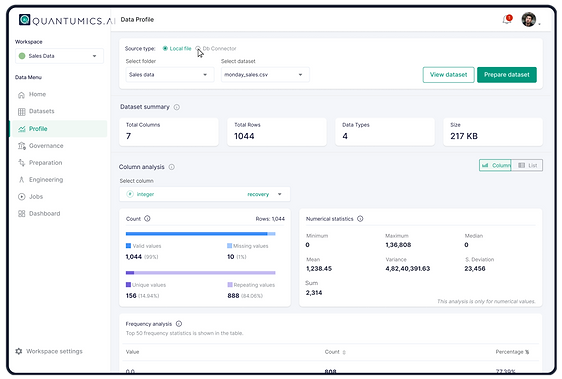562x379 pixels.
Task: Click the Dashboard icon
Action: (x=22, y=213)
